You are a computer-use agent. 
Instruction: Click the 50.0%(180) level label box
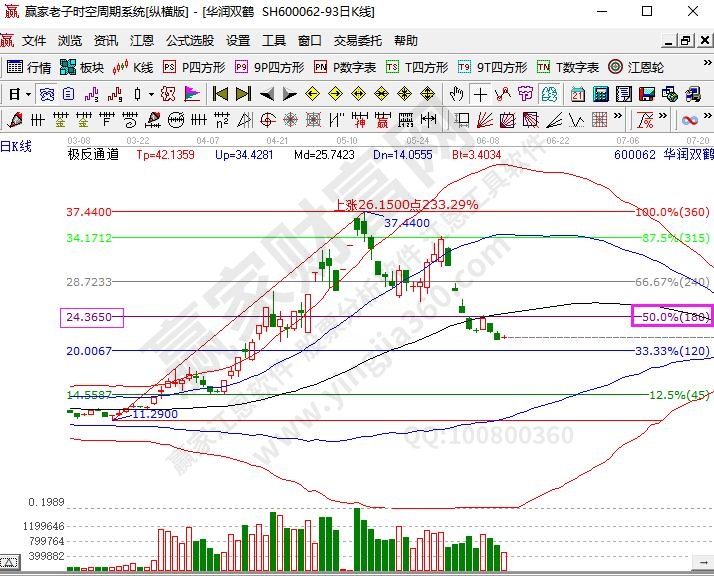672,317
